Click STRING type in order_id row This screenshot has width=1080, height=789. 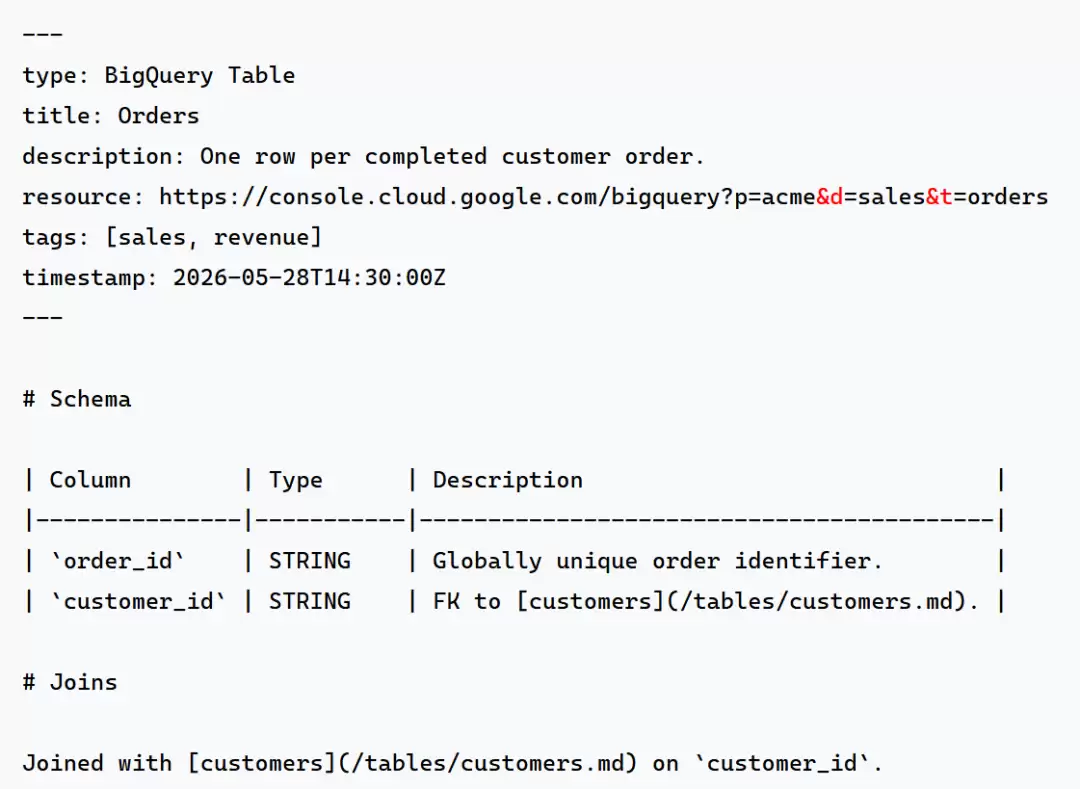(309, 560)
